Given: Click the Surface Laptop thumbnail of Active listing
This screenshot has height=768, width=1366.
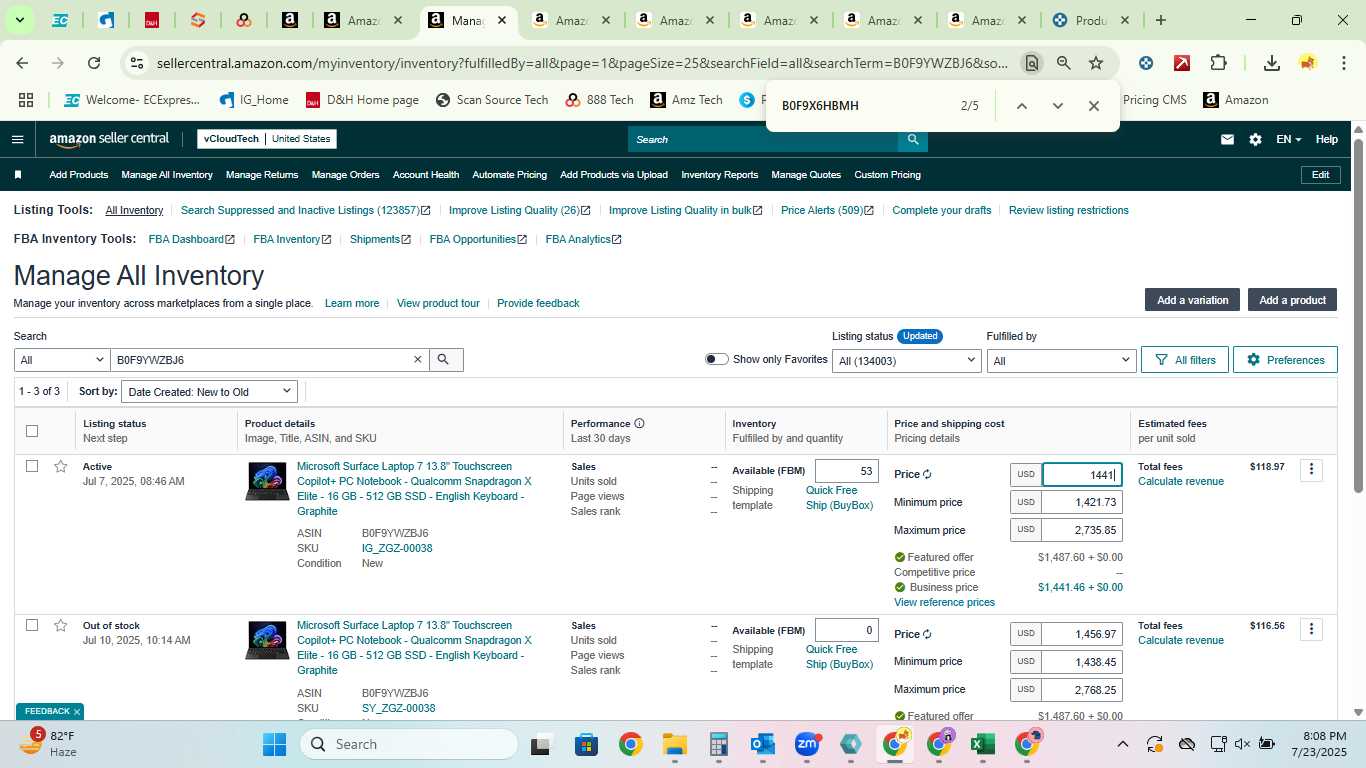Looking at the screenshot, I should tap(267, 481).
